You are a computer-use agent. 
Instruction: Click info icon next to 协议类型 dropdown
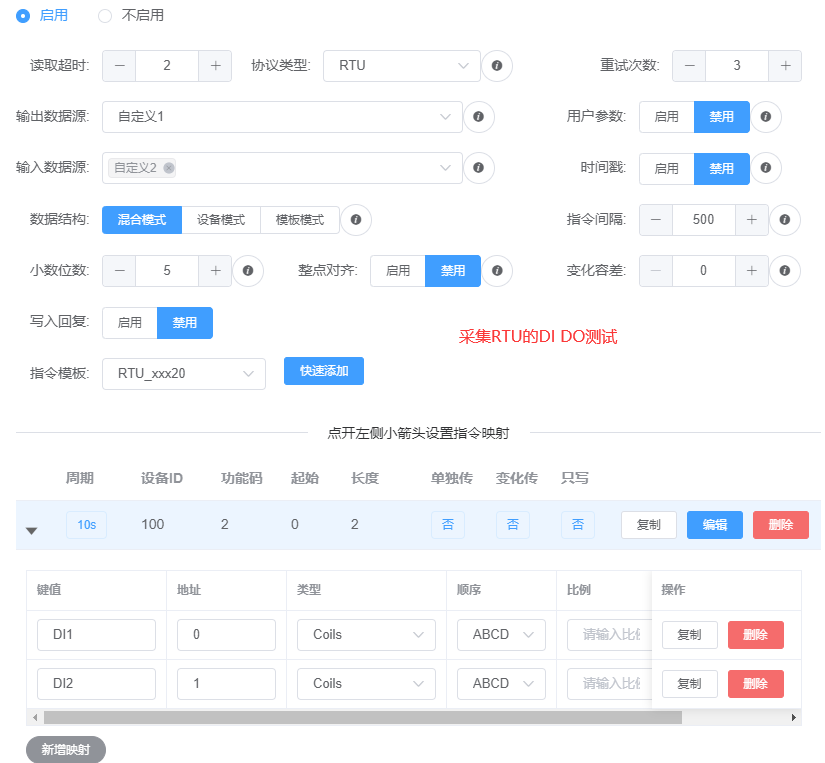click(x=497, y=66)
